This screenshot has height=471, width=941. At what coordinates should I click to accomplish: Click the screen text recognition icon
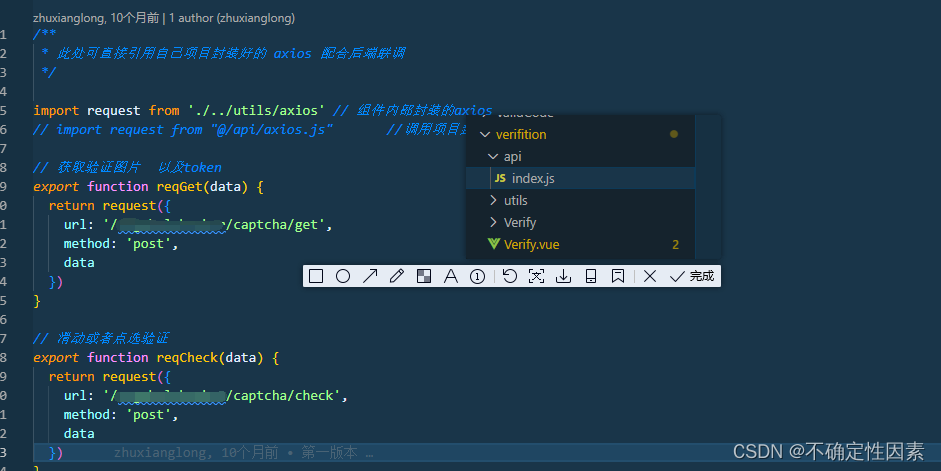pos(537,276)
